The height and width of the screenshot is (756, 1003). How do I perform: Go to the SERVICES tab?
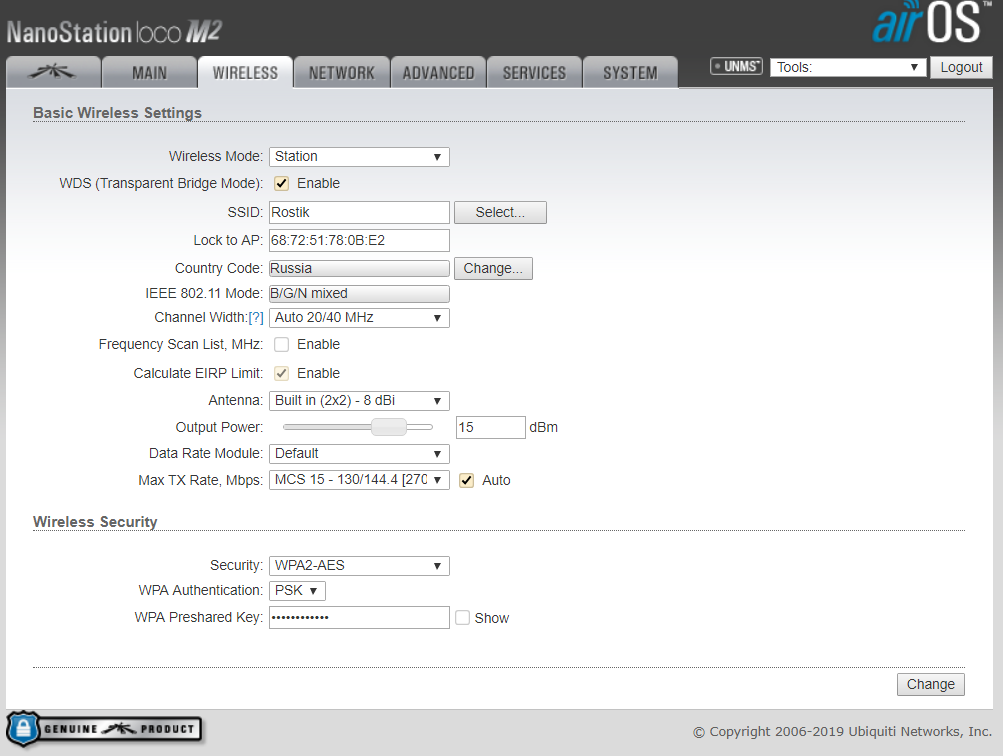534,72
